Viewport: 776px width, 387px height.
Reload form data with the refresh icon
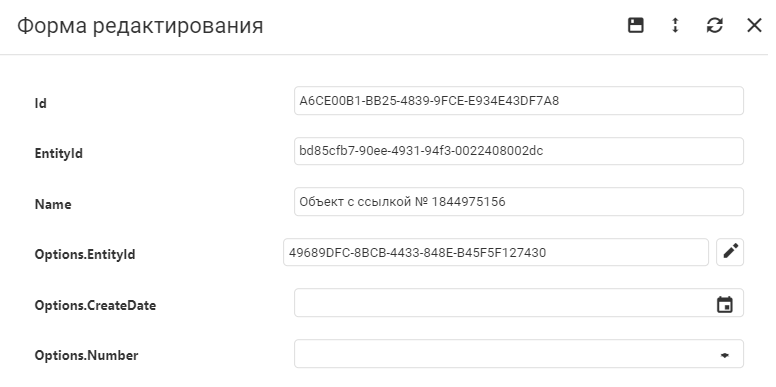[x=715, y=25]
